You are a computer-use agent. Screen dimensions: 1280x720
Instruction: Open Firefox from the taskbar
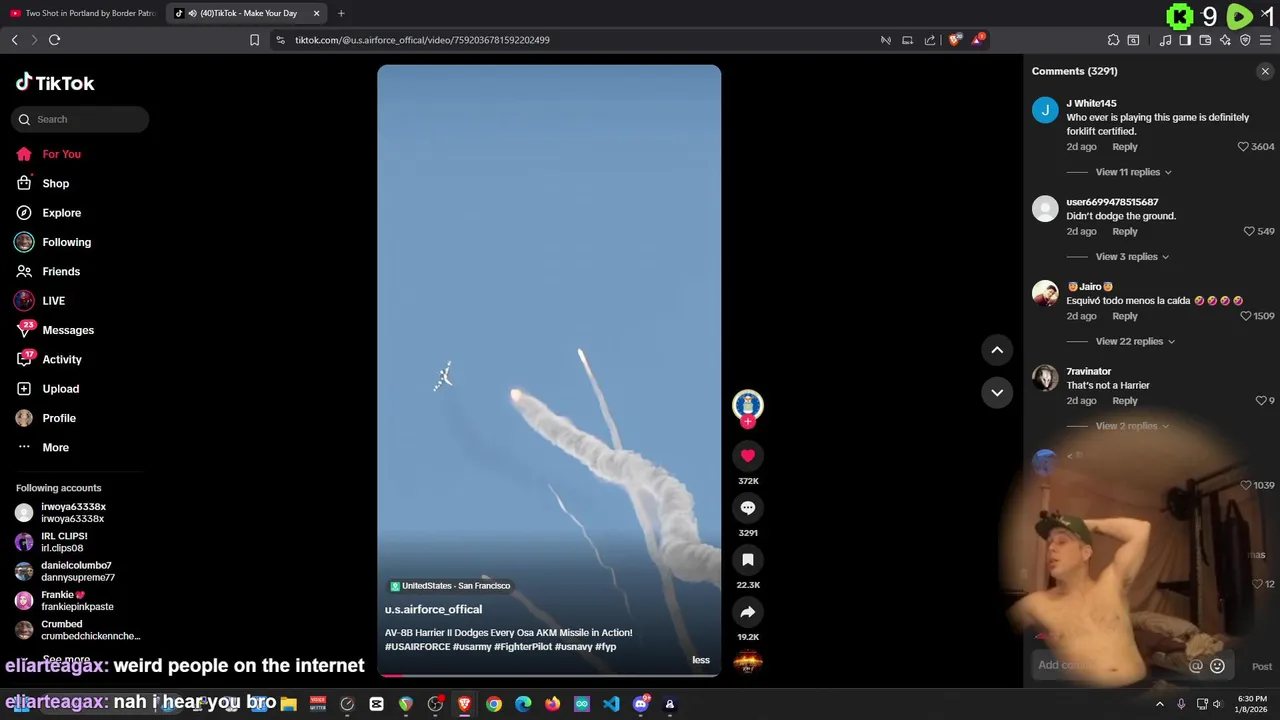(x=552, y=704)
